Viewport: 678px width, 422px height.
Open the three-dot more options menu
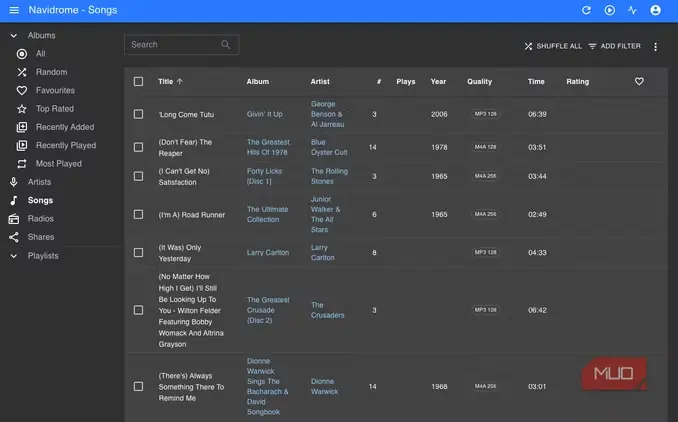pyautogui.click(x=655, y=47)
